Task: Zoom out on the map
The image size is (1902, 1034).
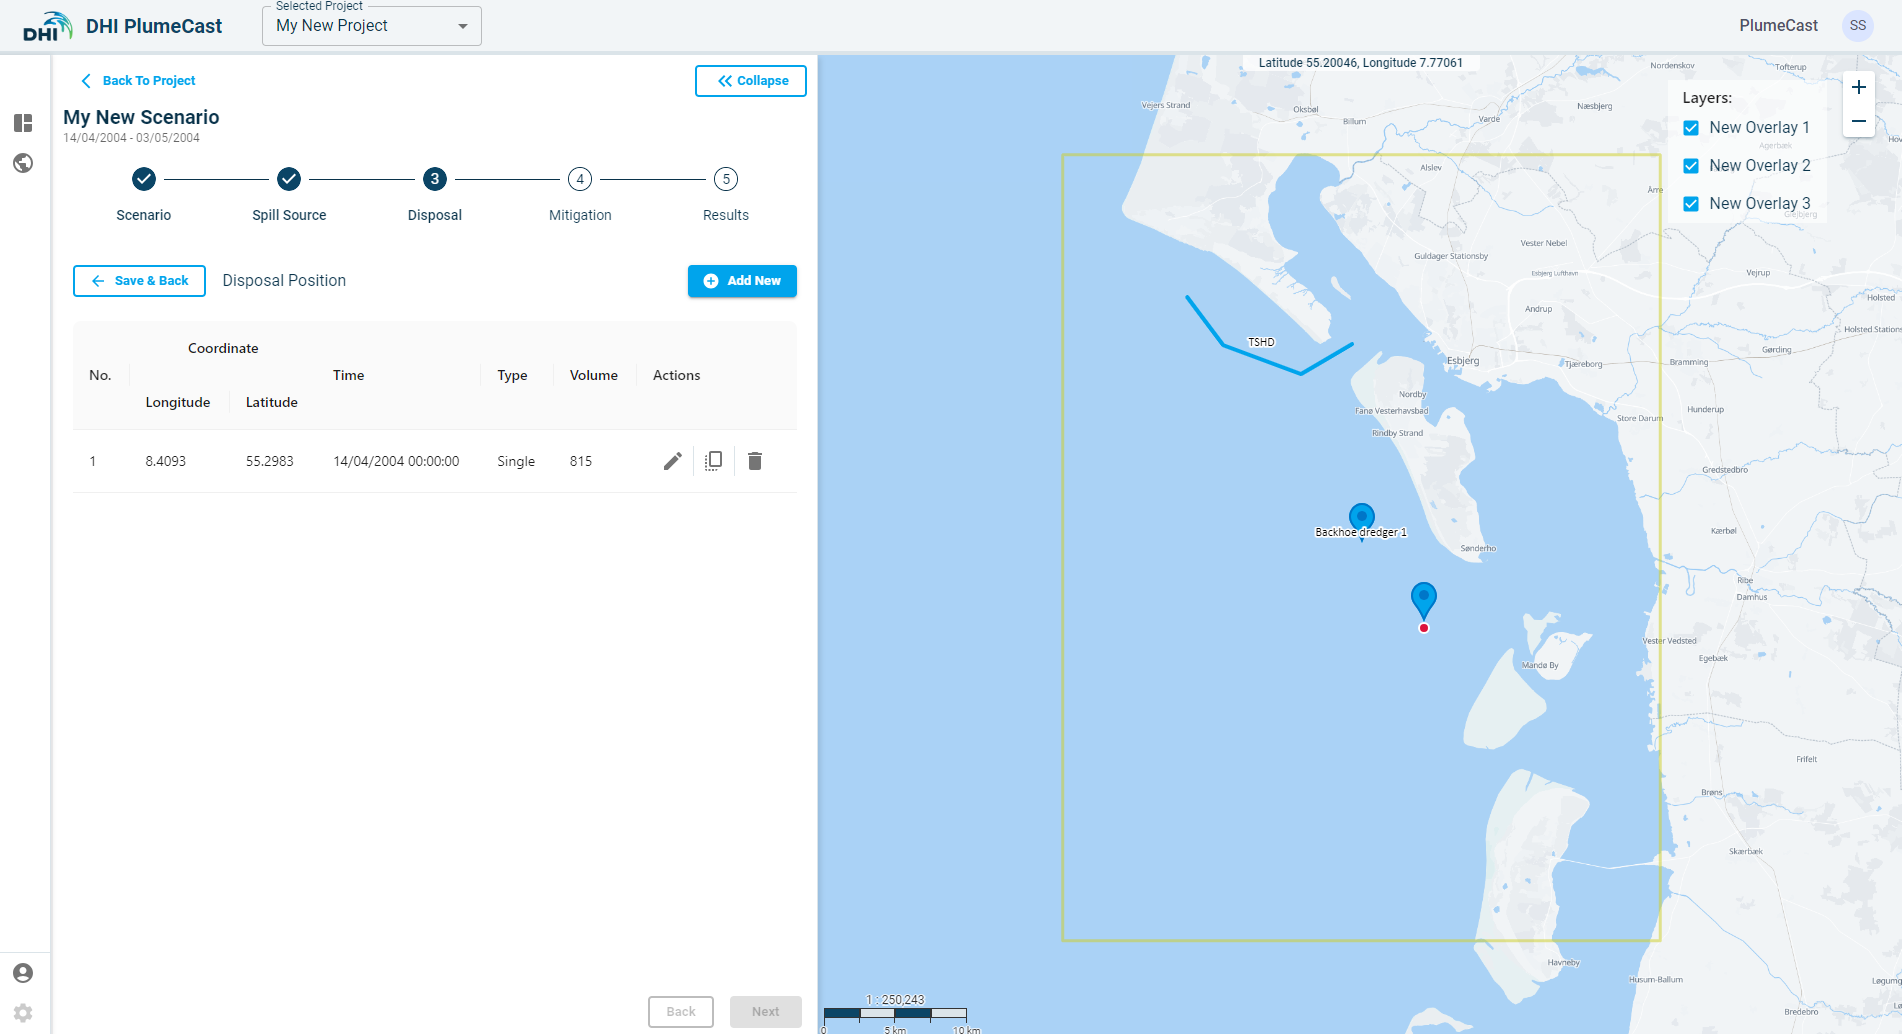Action: tap(1858, 121)
